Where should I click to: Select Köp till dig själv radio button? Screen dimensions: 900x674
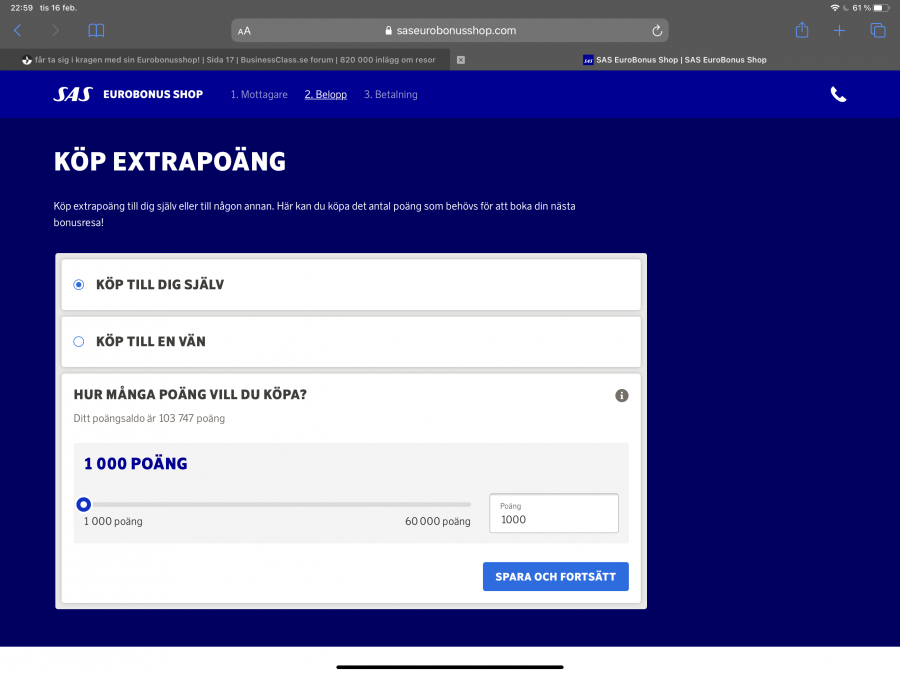click(79, 285)
